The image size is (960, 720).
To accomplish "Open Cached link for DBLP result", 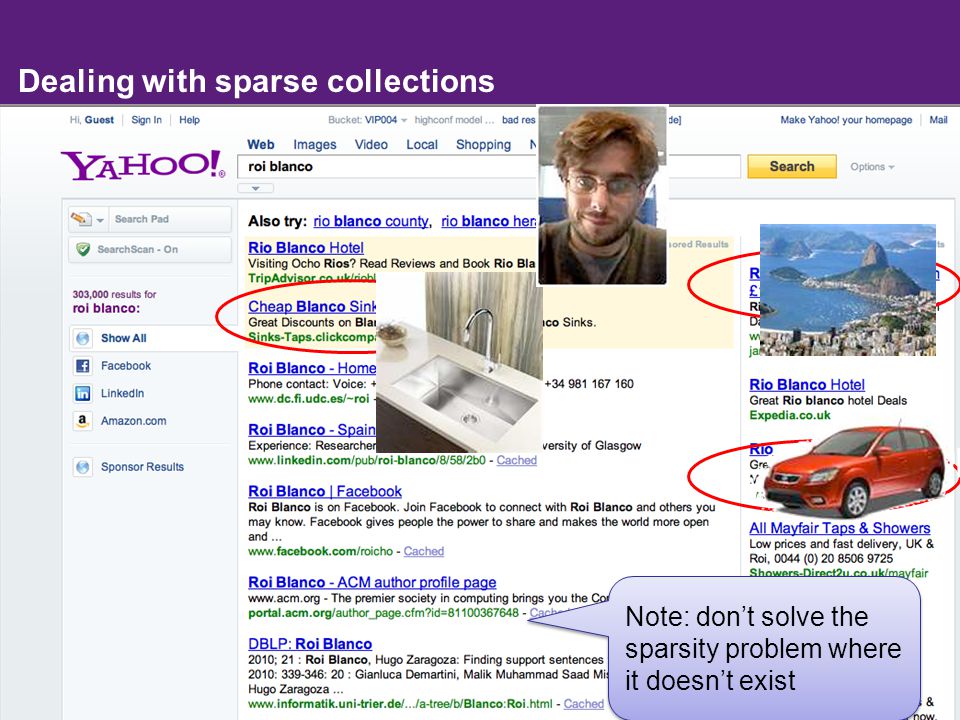I will [x=583, y=704].
